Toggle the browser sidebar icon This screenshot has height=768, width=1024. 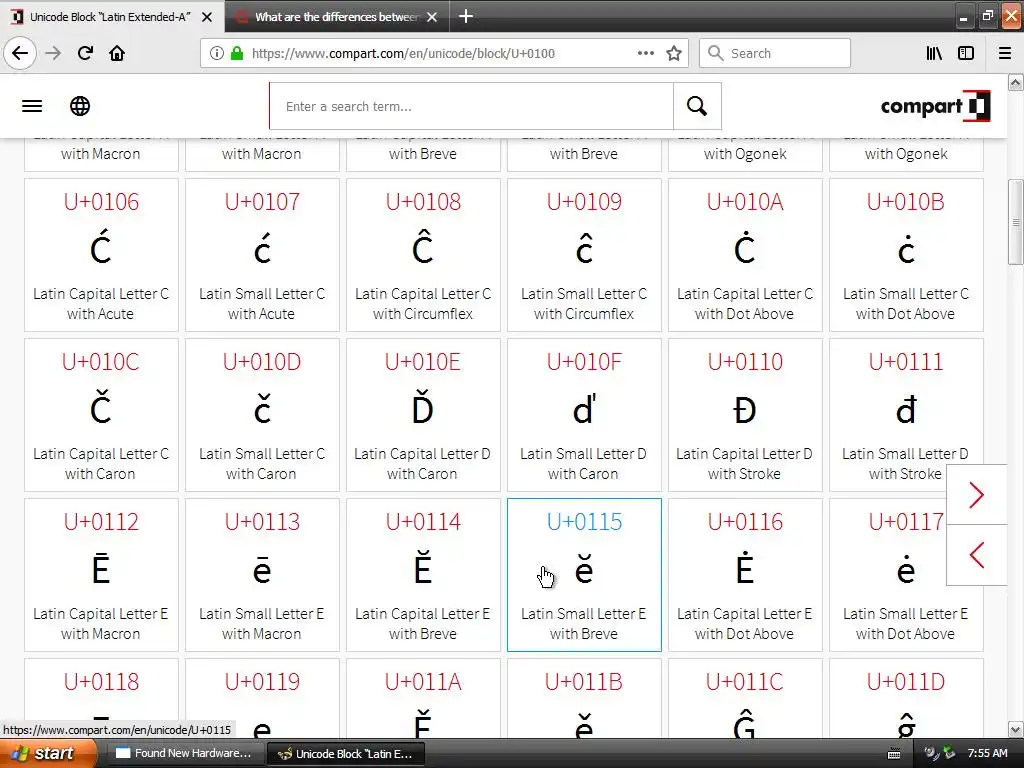point(966,53)
